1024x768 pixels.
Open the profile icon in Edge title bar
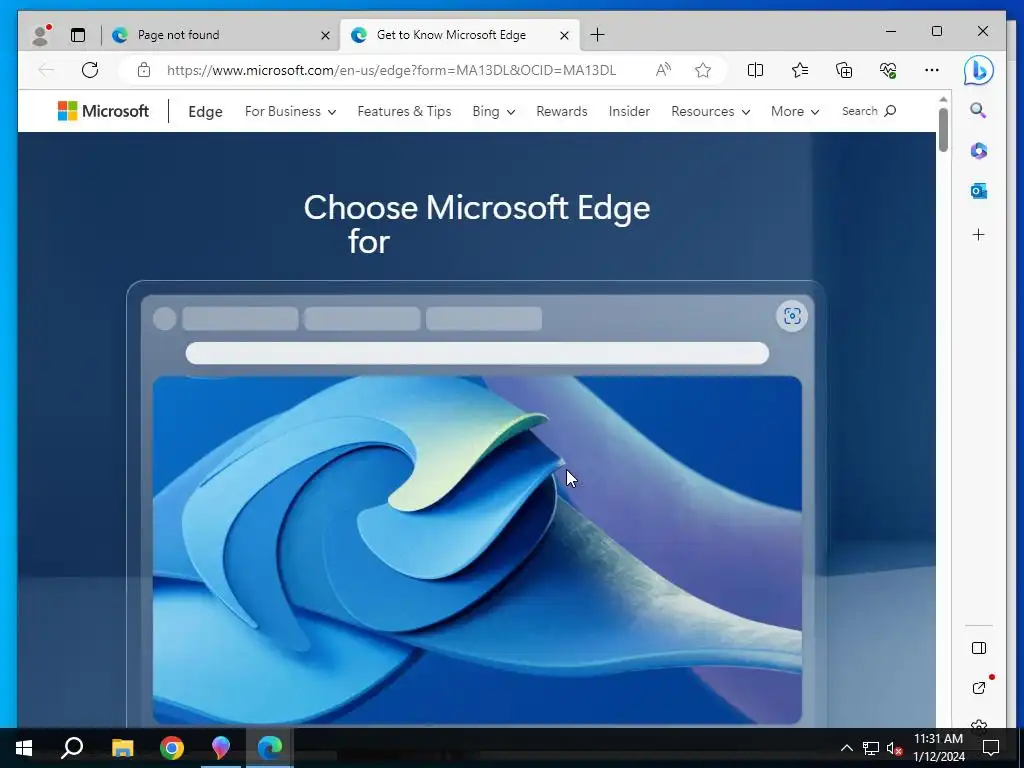[41, 35]
